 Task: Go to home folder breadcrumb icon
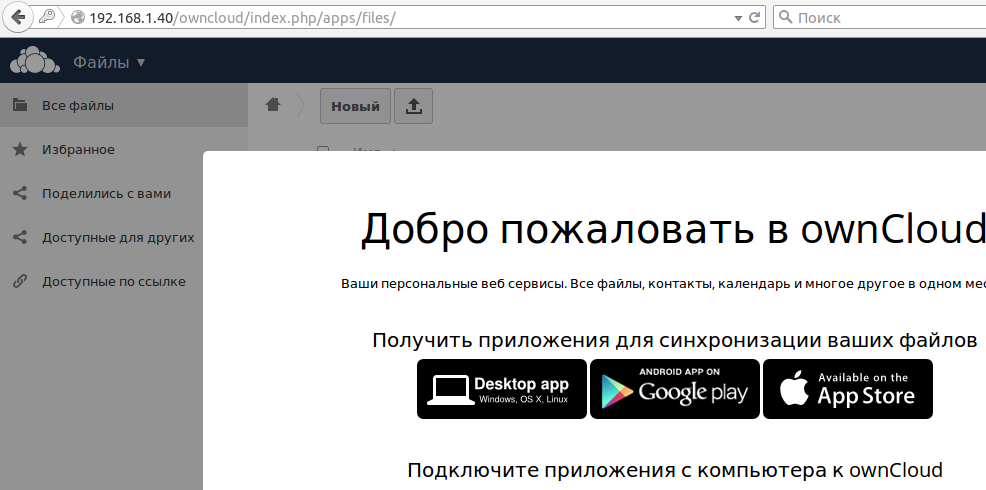pyautogui.click(x=272, y=104)
